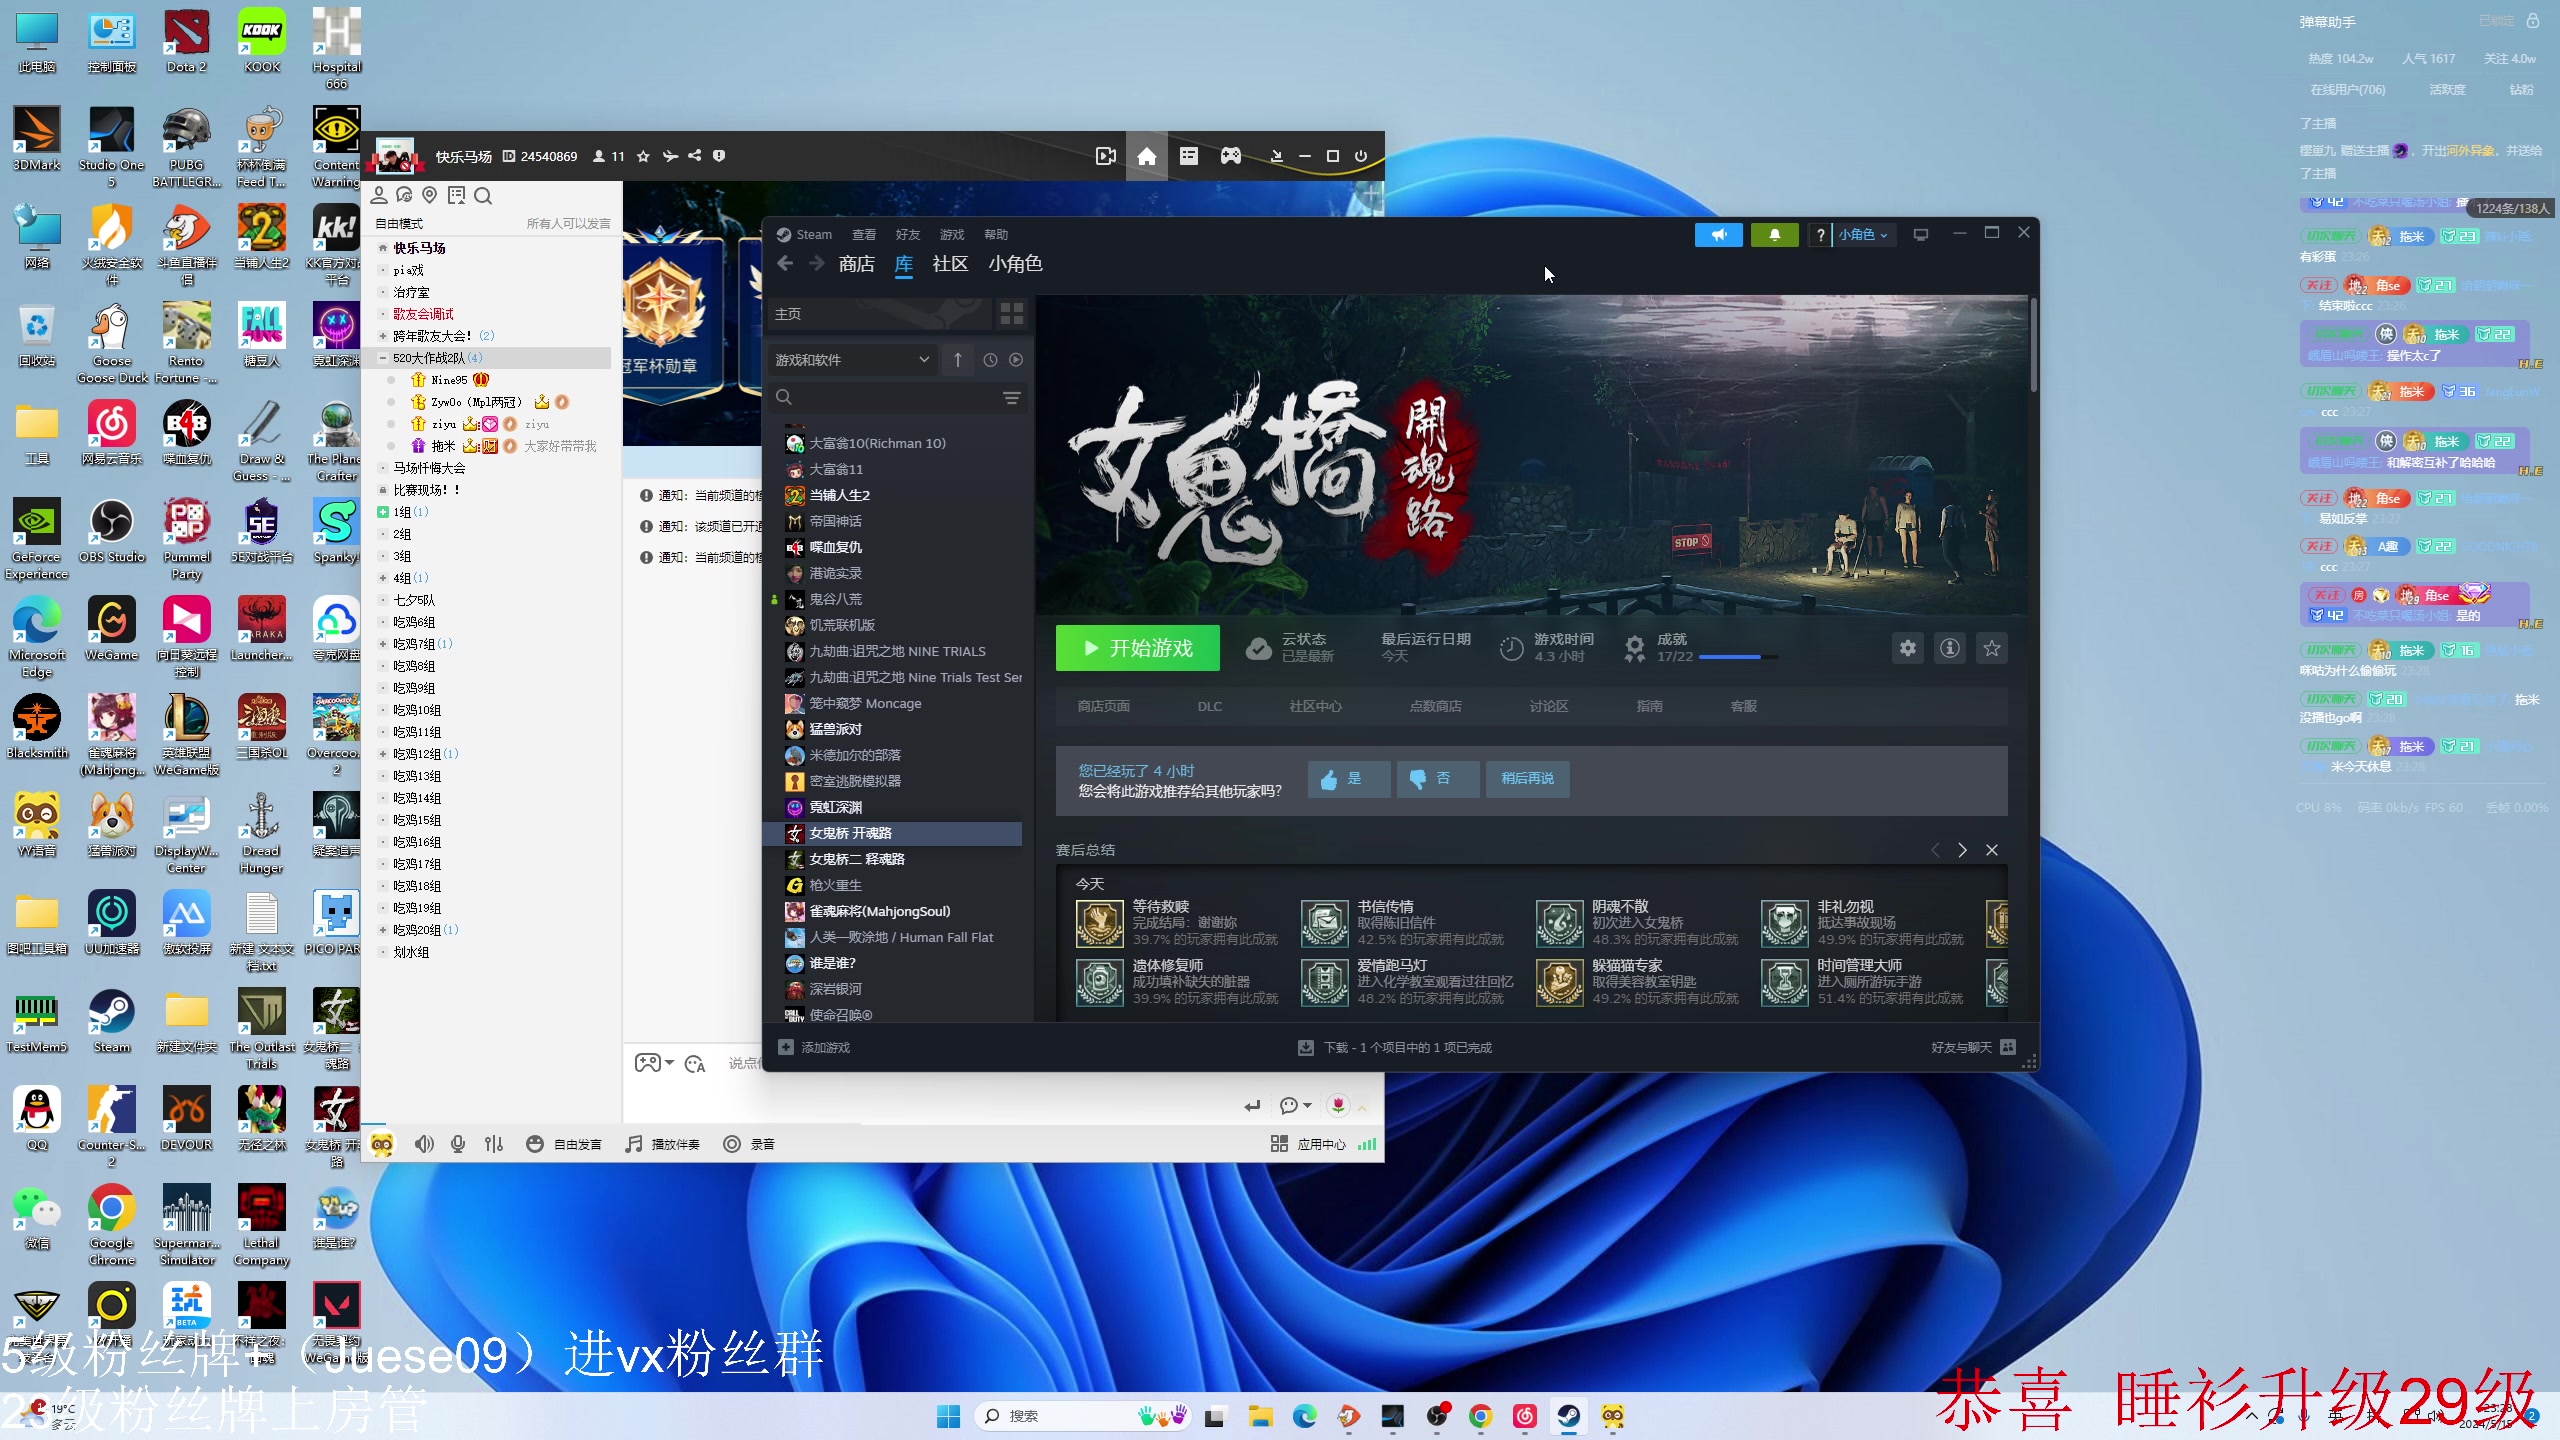Open the 商店 tab in Steam
This screenshot has height=1440, width=2560.
(856, 264)
